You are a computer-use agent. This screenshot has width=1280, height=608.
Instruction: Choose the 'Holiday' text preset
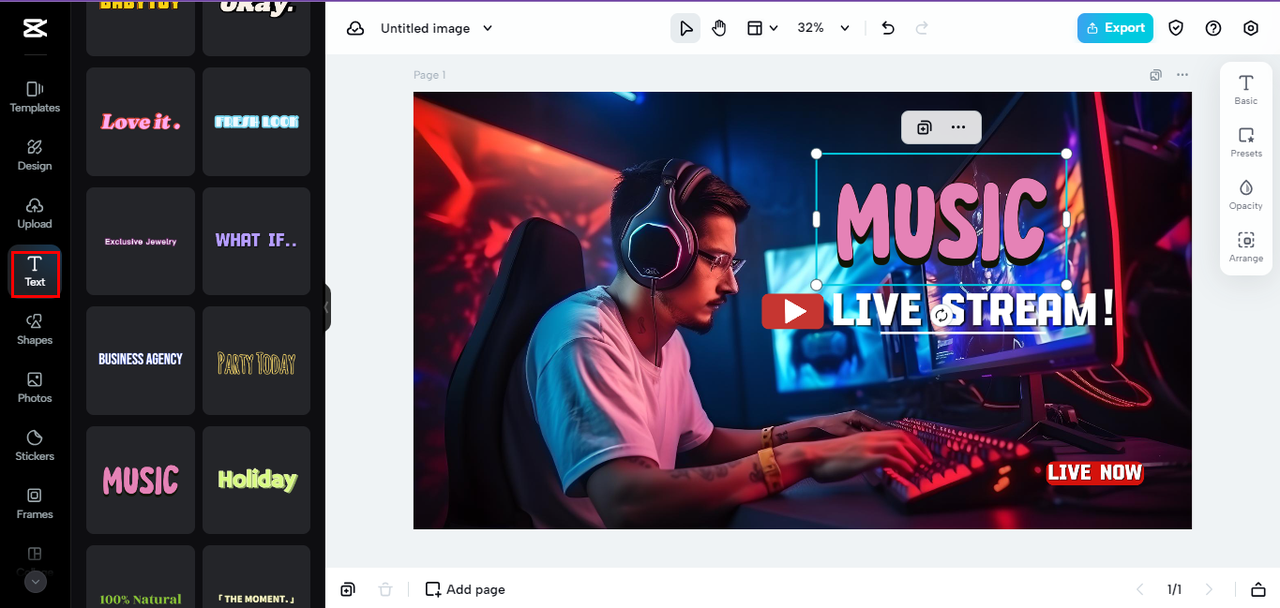tap(257, 480)
